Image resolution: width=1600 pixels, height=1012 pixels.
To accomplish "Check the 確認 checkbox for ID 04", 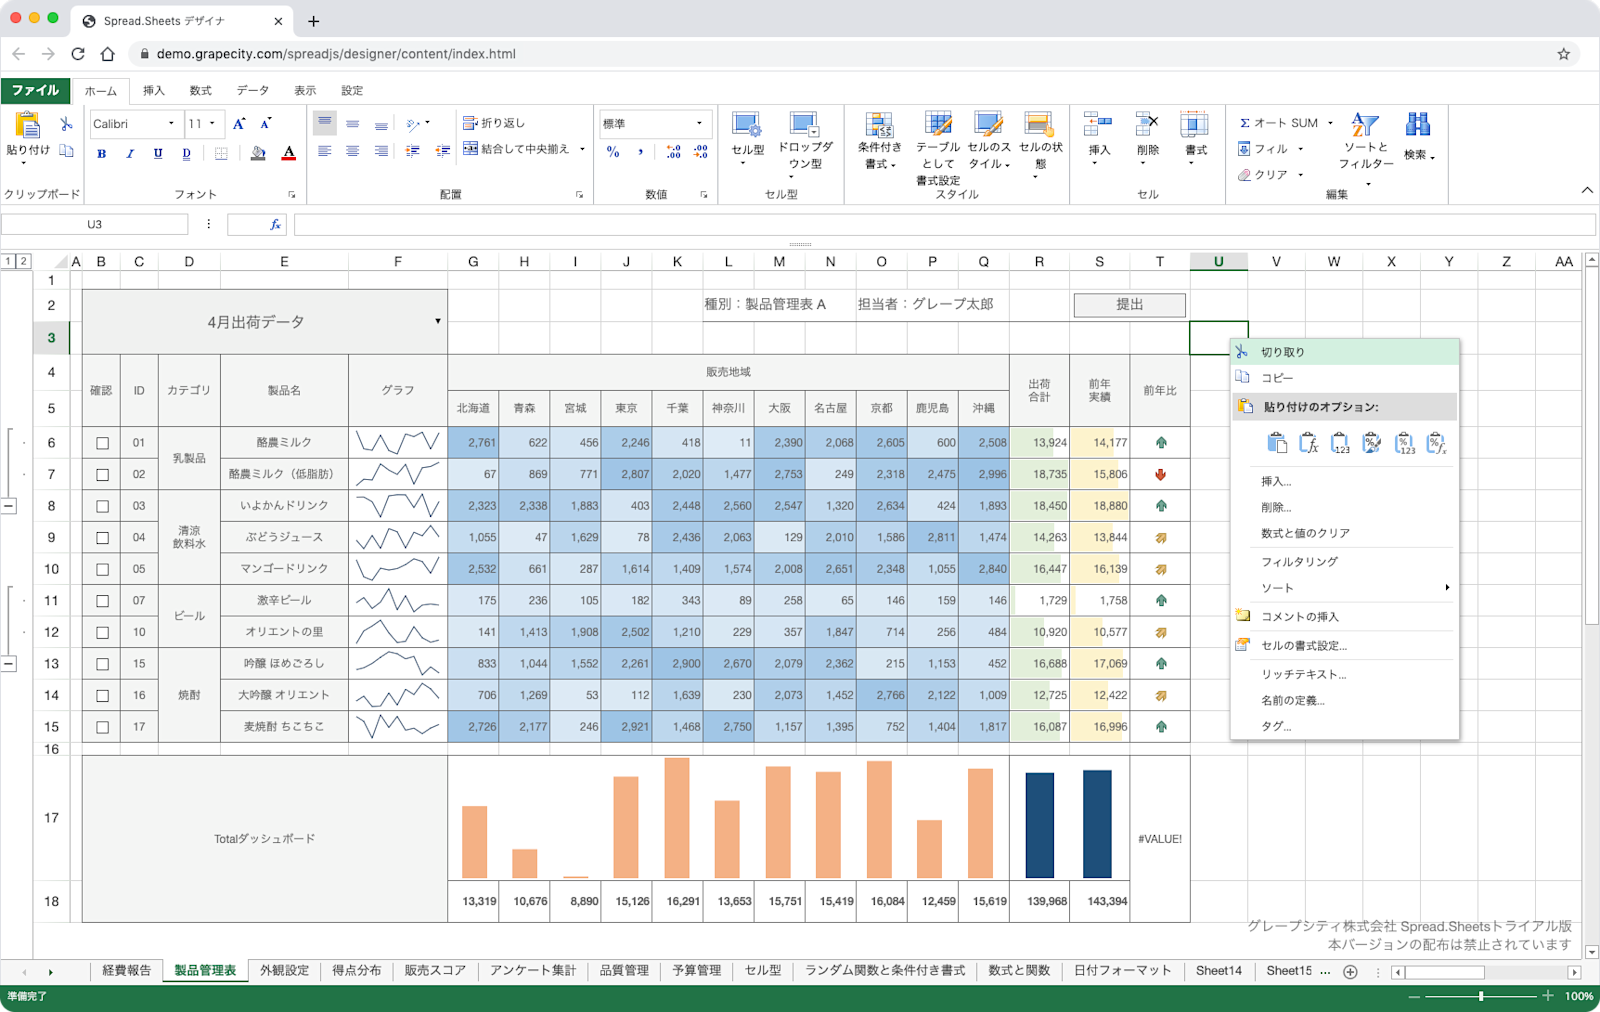I will click(x=102, y=538).
